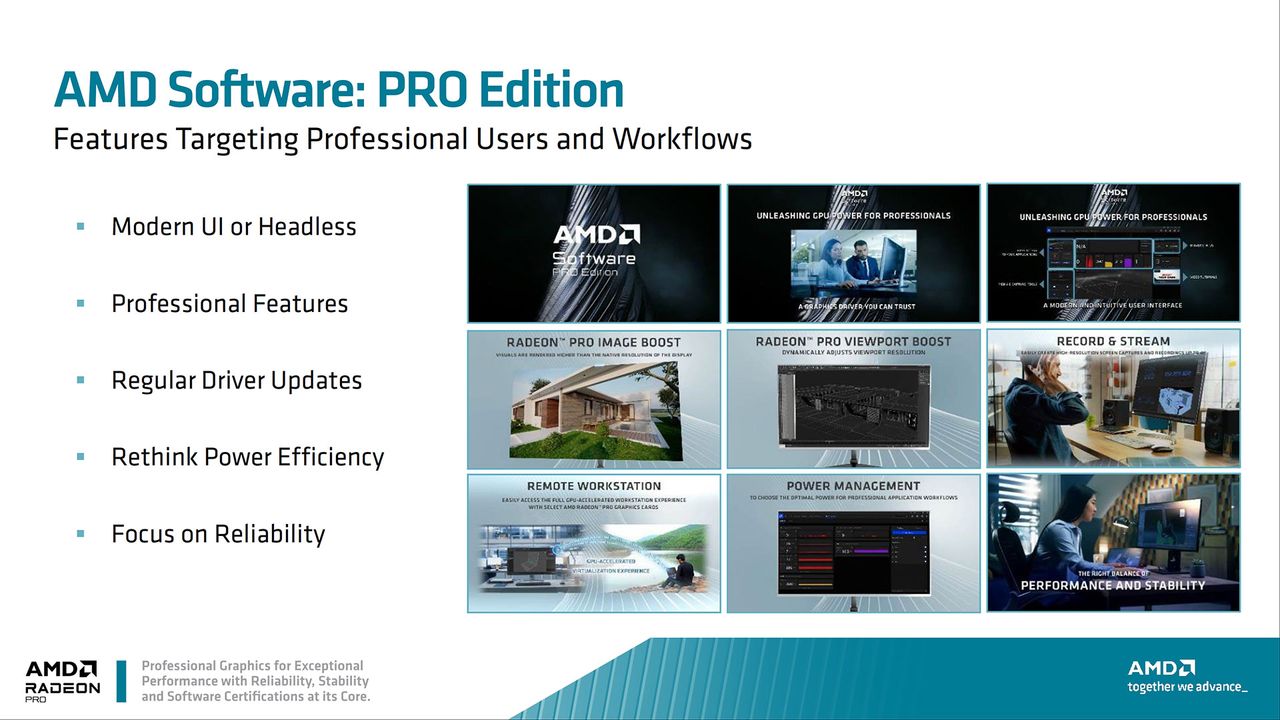Screen dimensions: 1280x720
Task: Select the 'Rethink Power Efficiency' bullet text
Action: click(x=248, y=457)
